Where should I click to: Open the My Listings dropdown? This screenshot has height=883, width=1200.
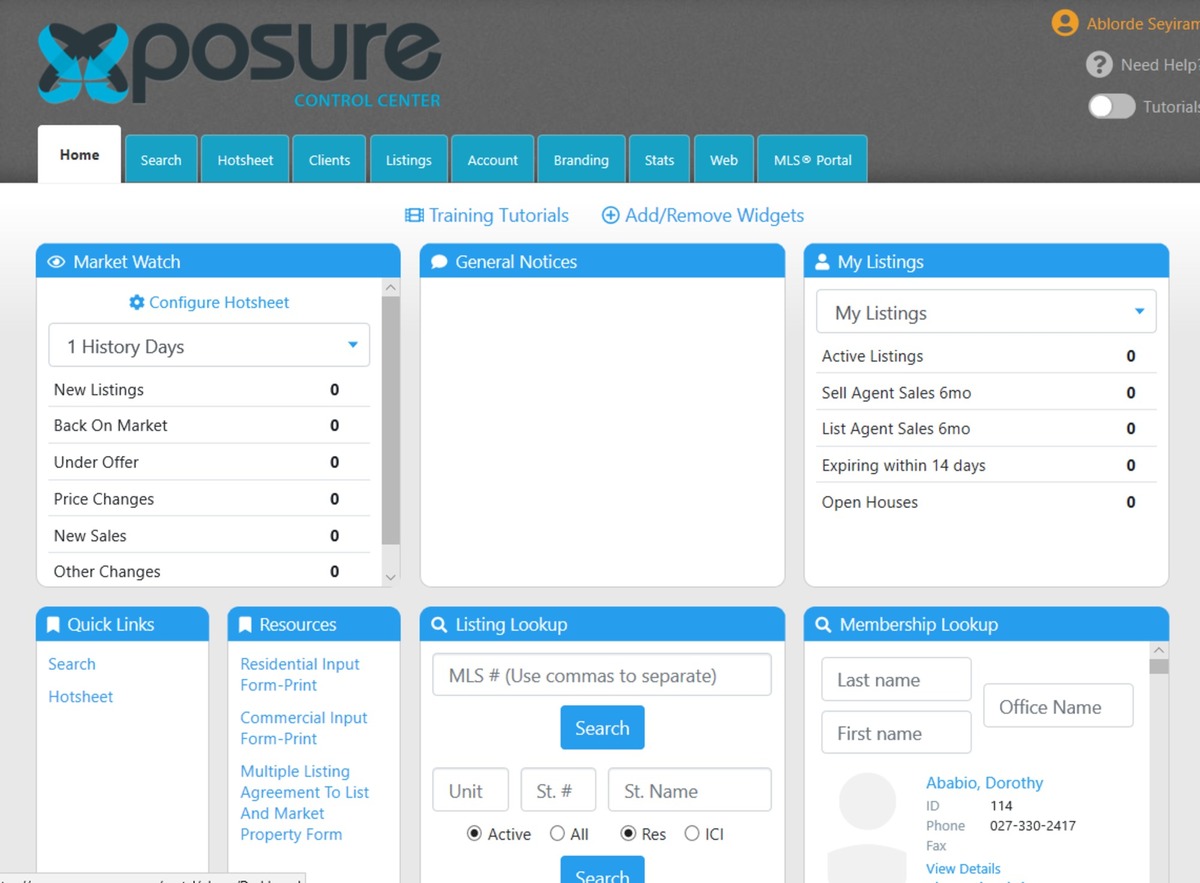pyautogui.click(x=985, y=312)
